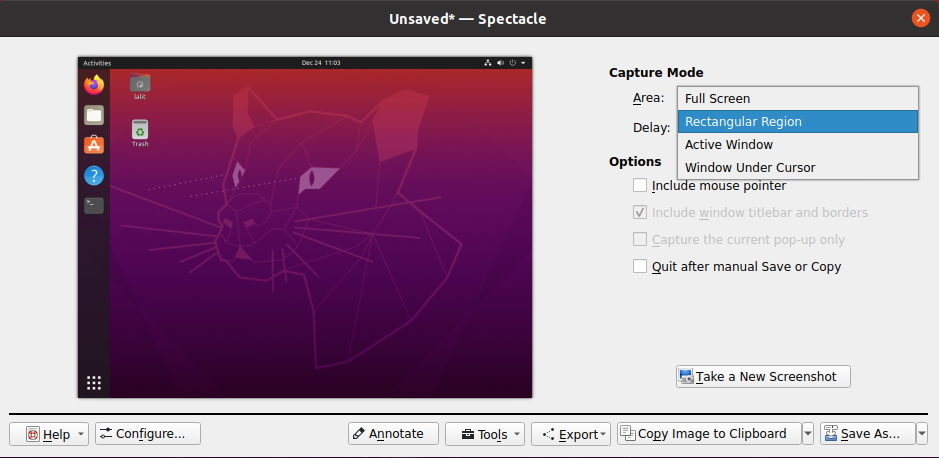
Task: Pick Active Window in the Area dropdown
Action: tap(798, 144)
